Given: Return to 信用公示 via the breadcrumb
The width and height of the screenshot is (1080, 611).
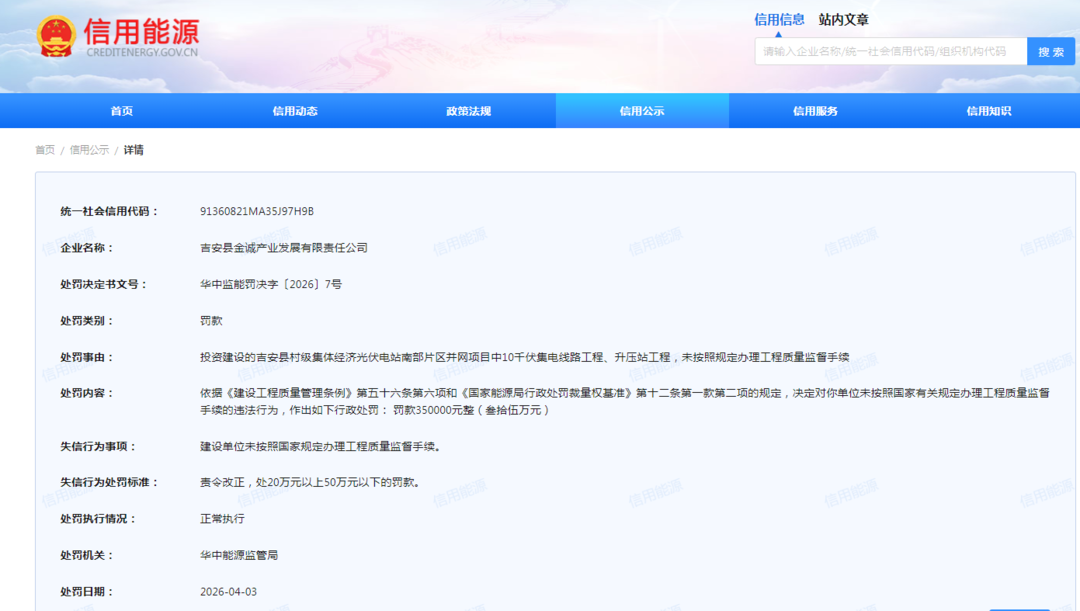Looking at the screenshot, I should [89, 150].
